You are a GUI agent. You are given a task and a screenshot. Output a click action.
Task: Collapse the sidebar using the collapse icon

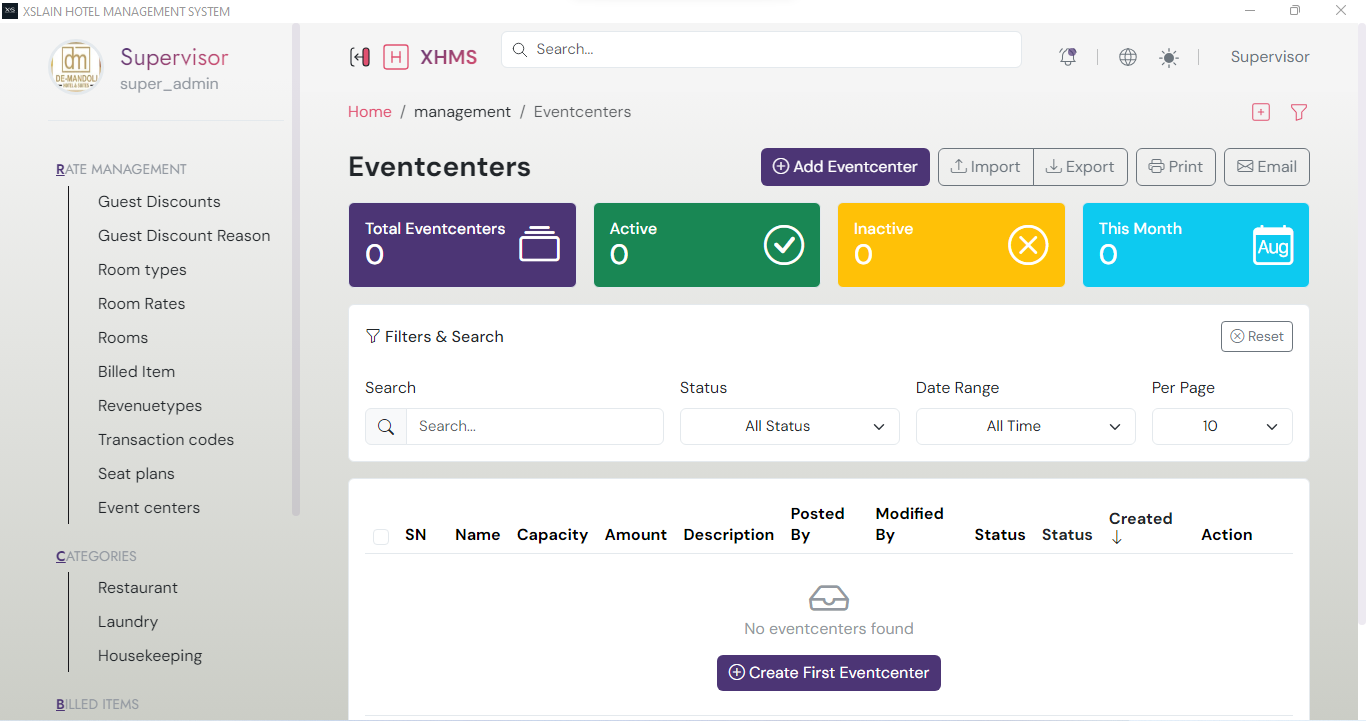click(360, 57)
